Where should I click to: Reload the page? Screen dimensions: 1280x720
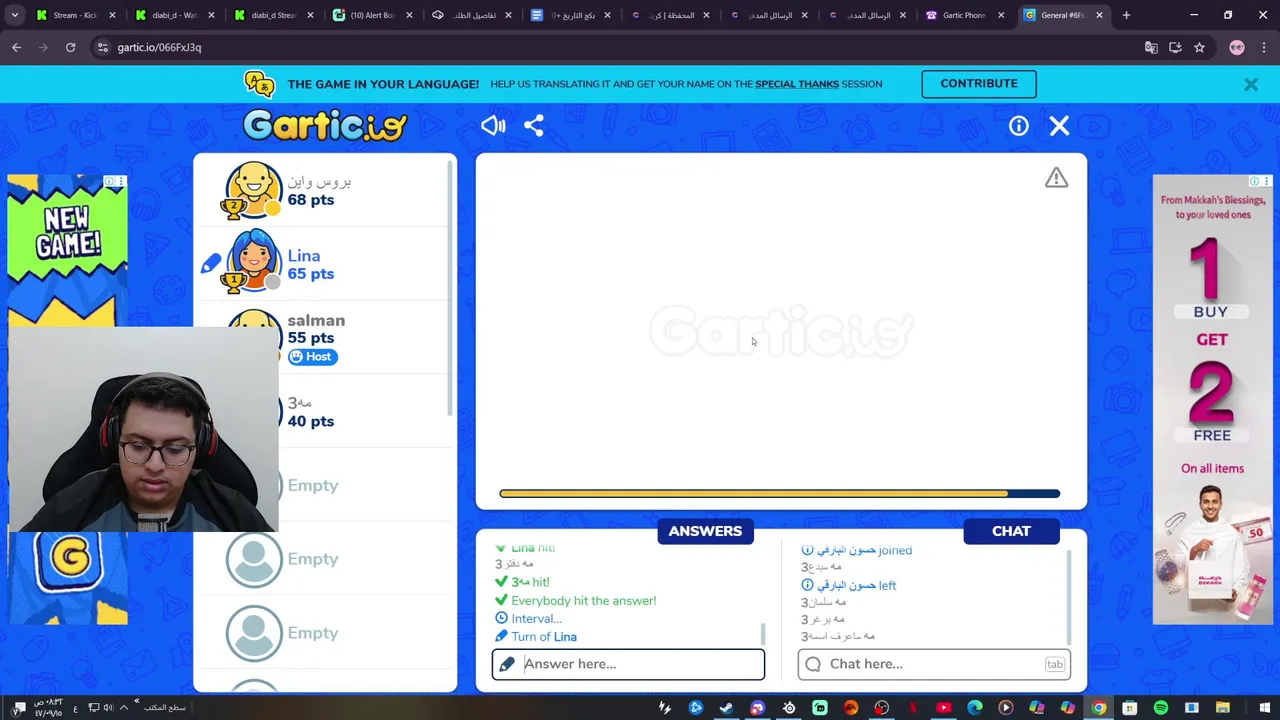point(70,47)
